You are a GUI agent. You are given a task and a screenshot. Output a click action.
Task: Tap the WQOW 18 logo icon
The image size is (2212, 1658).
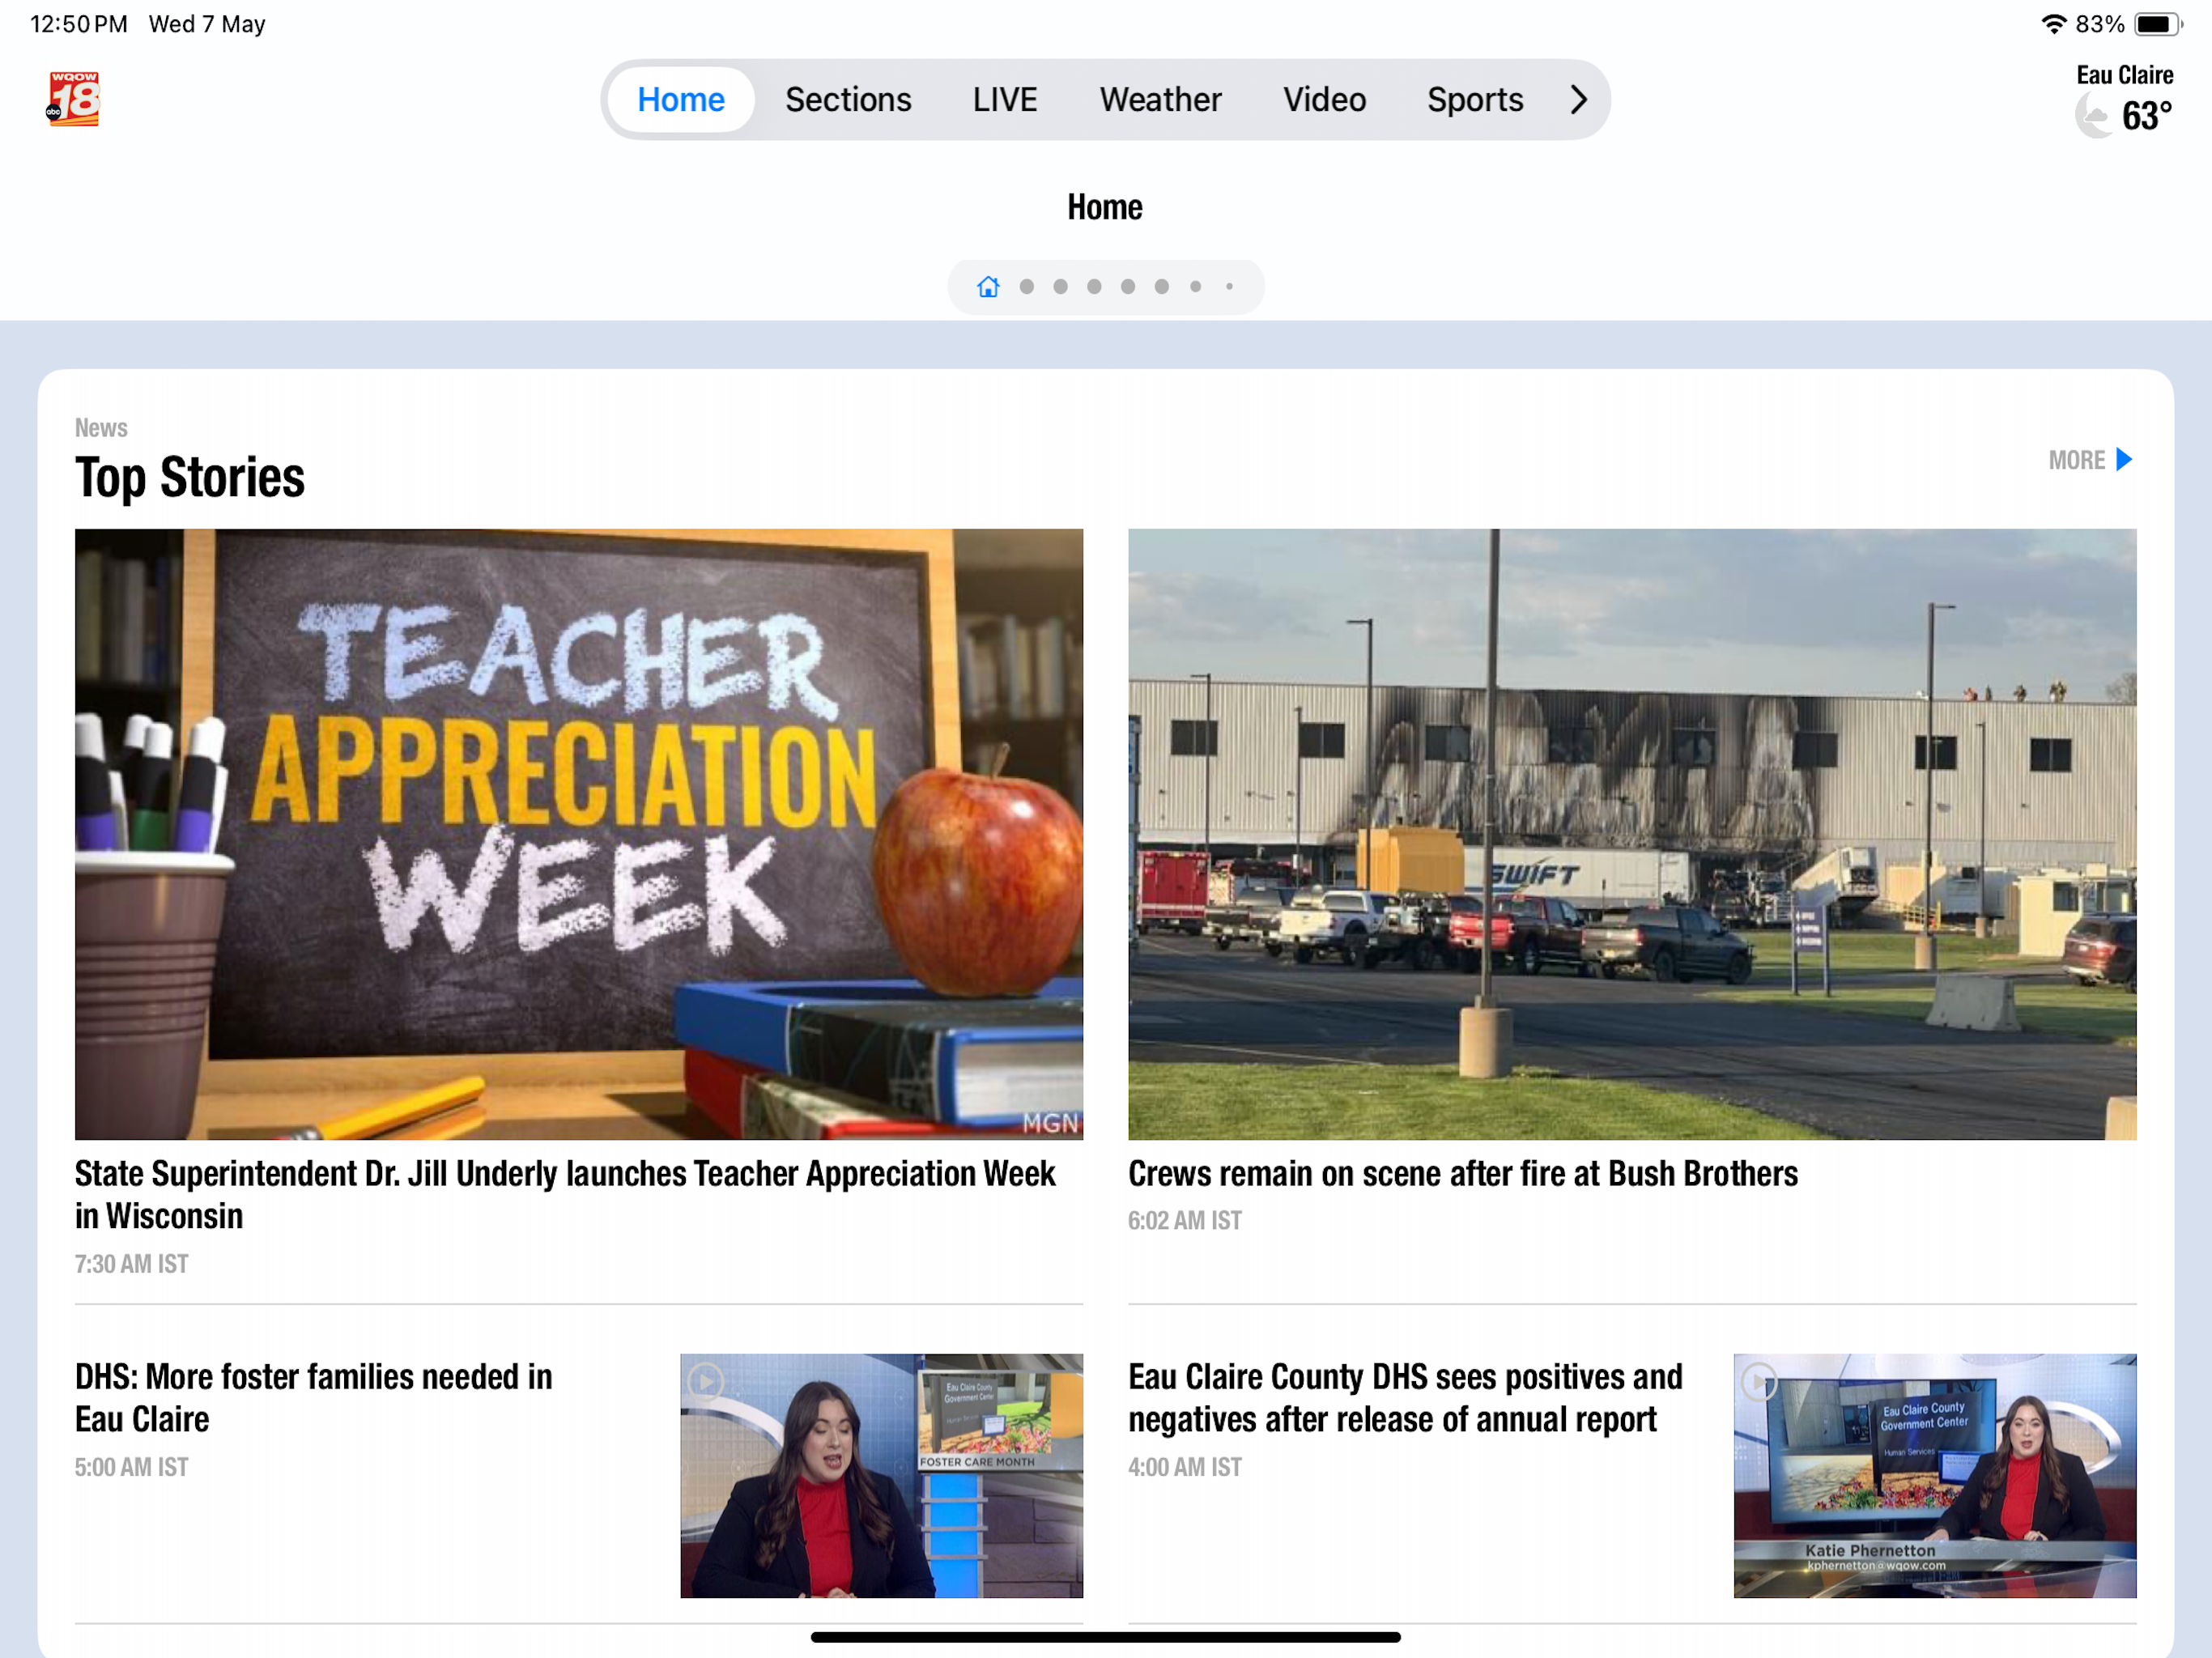(x=74, y=99)
